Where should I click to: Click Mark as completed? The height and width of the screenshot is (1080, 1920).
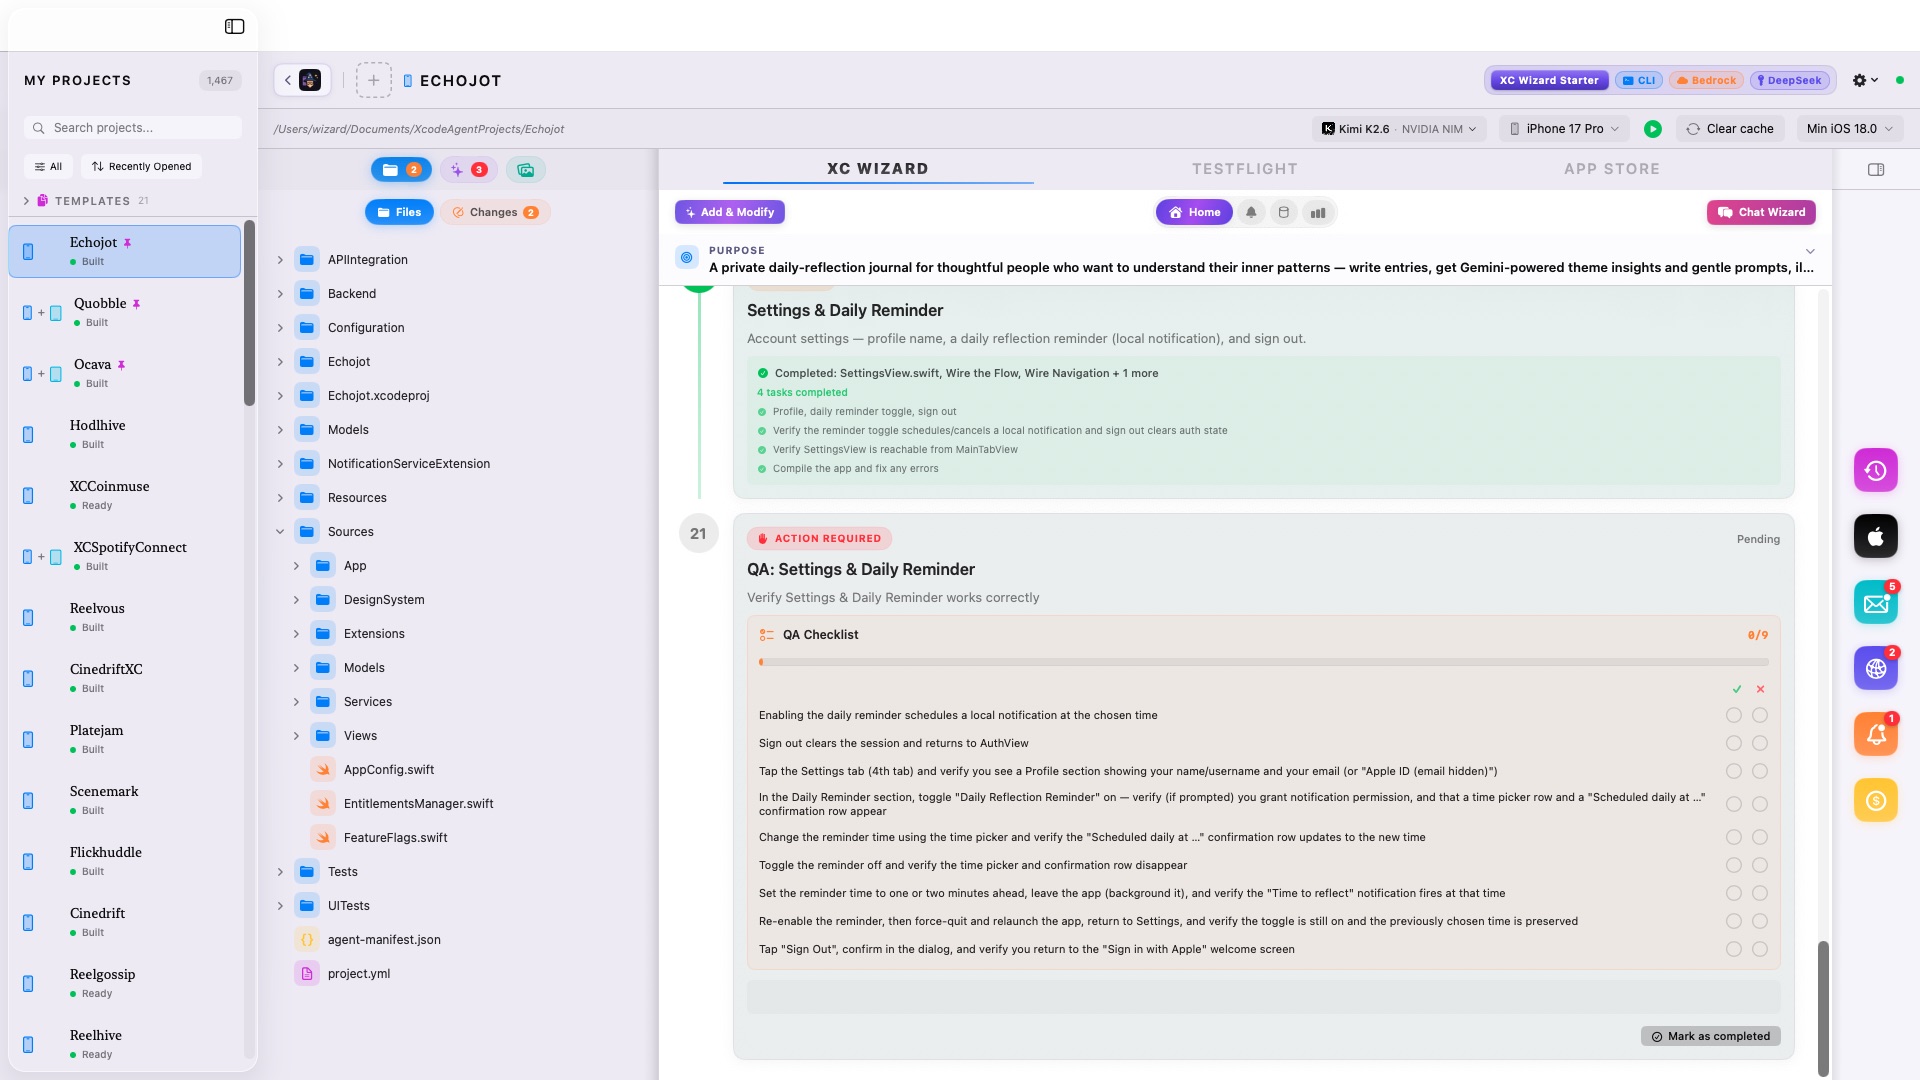coord(1710,1036)
